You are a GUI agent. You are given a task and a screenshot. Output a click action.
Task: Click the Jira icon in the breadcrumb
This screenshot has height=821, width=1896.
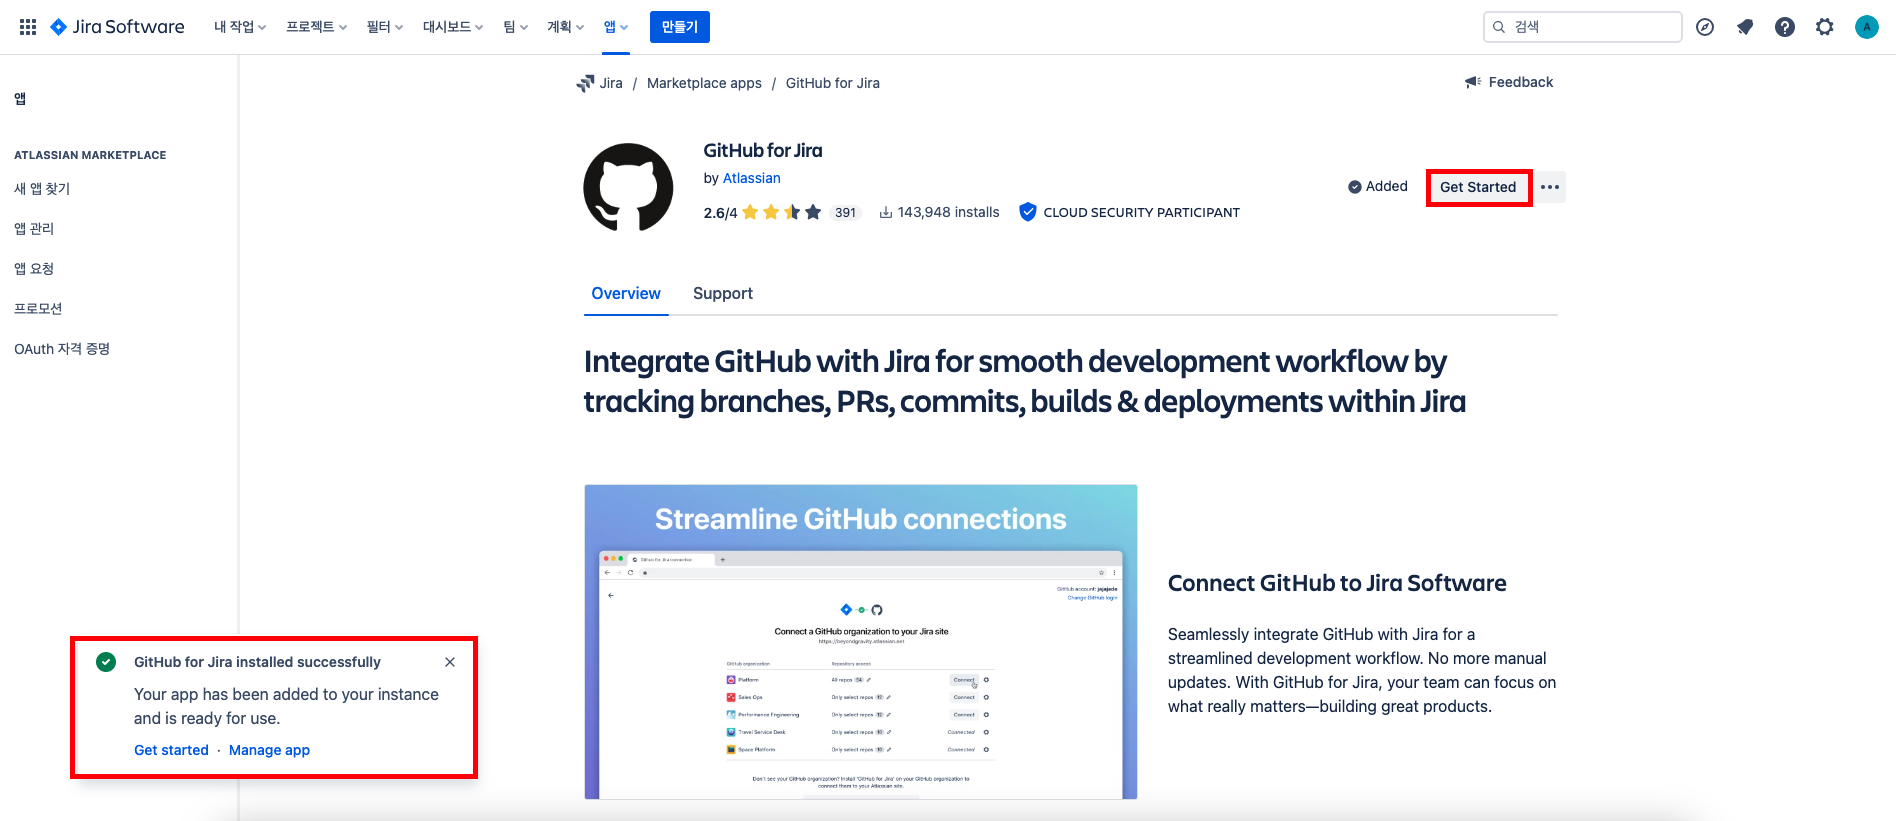585,83
